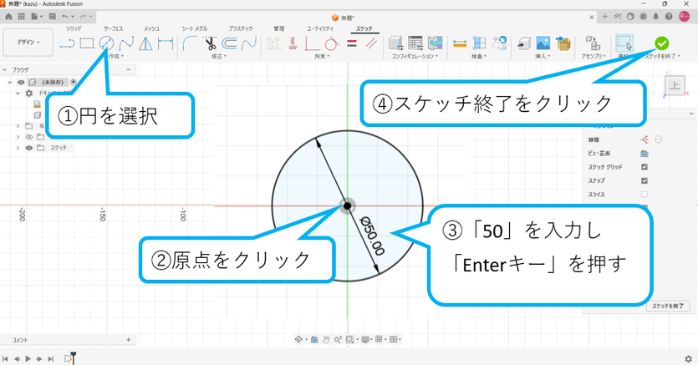Click the Undo arrow
Viewport: 698px width, 365px height.
point(65,16)
